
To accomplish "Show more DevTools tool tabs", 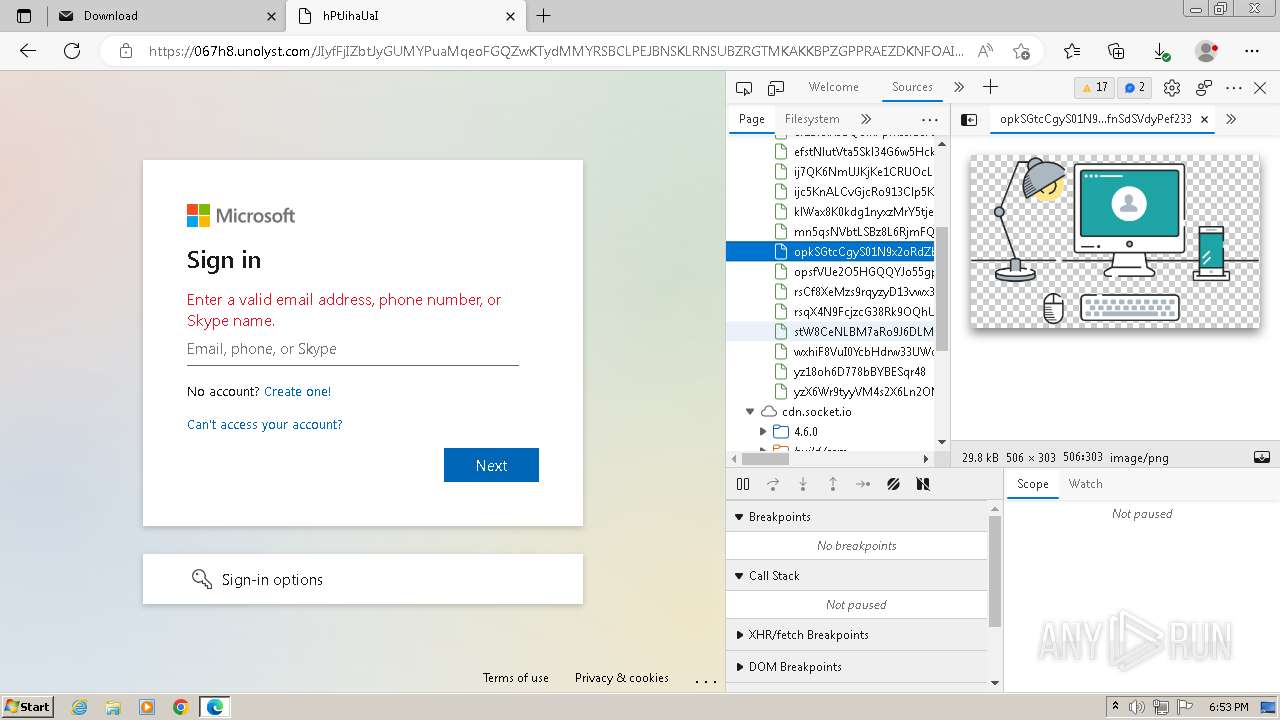I will pos(959,87).
